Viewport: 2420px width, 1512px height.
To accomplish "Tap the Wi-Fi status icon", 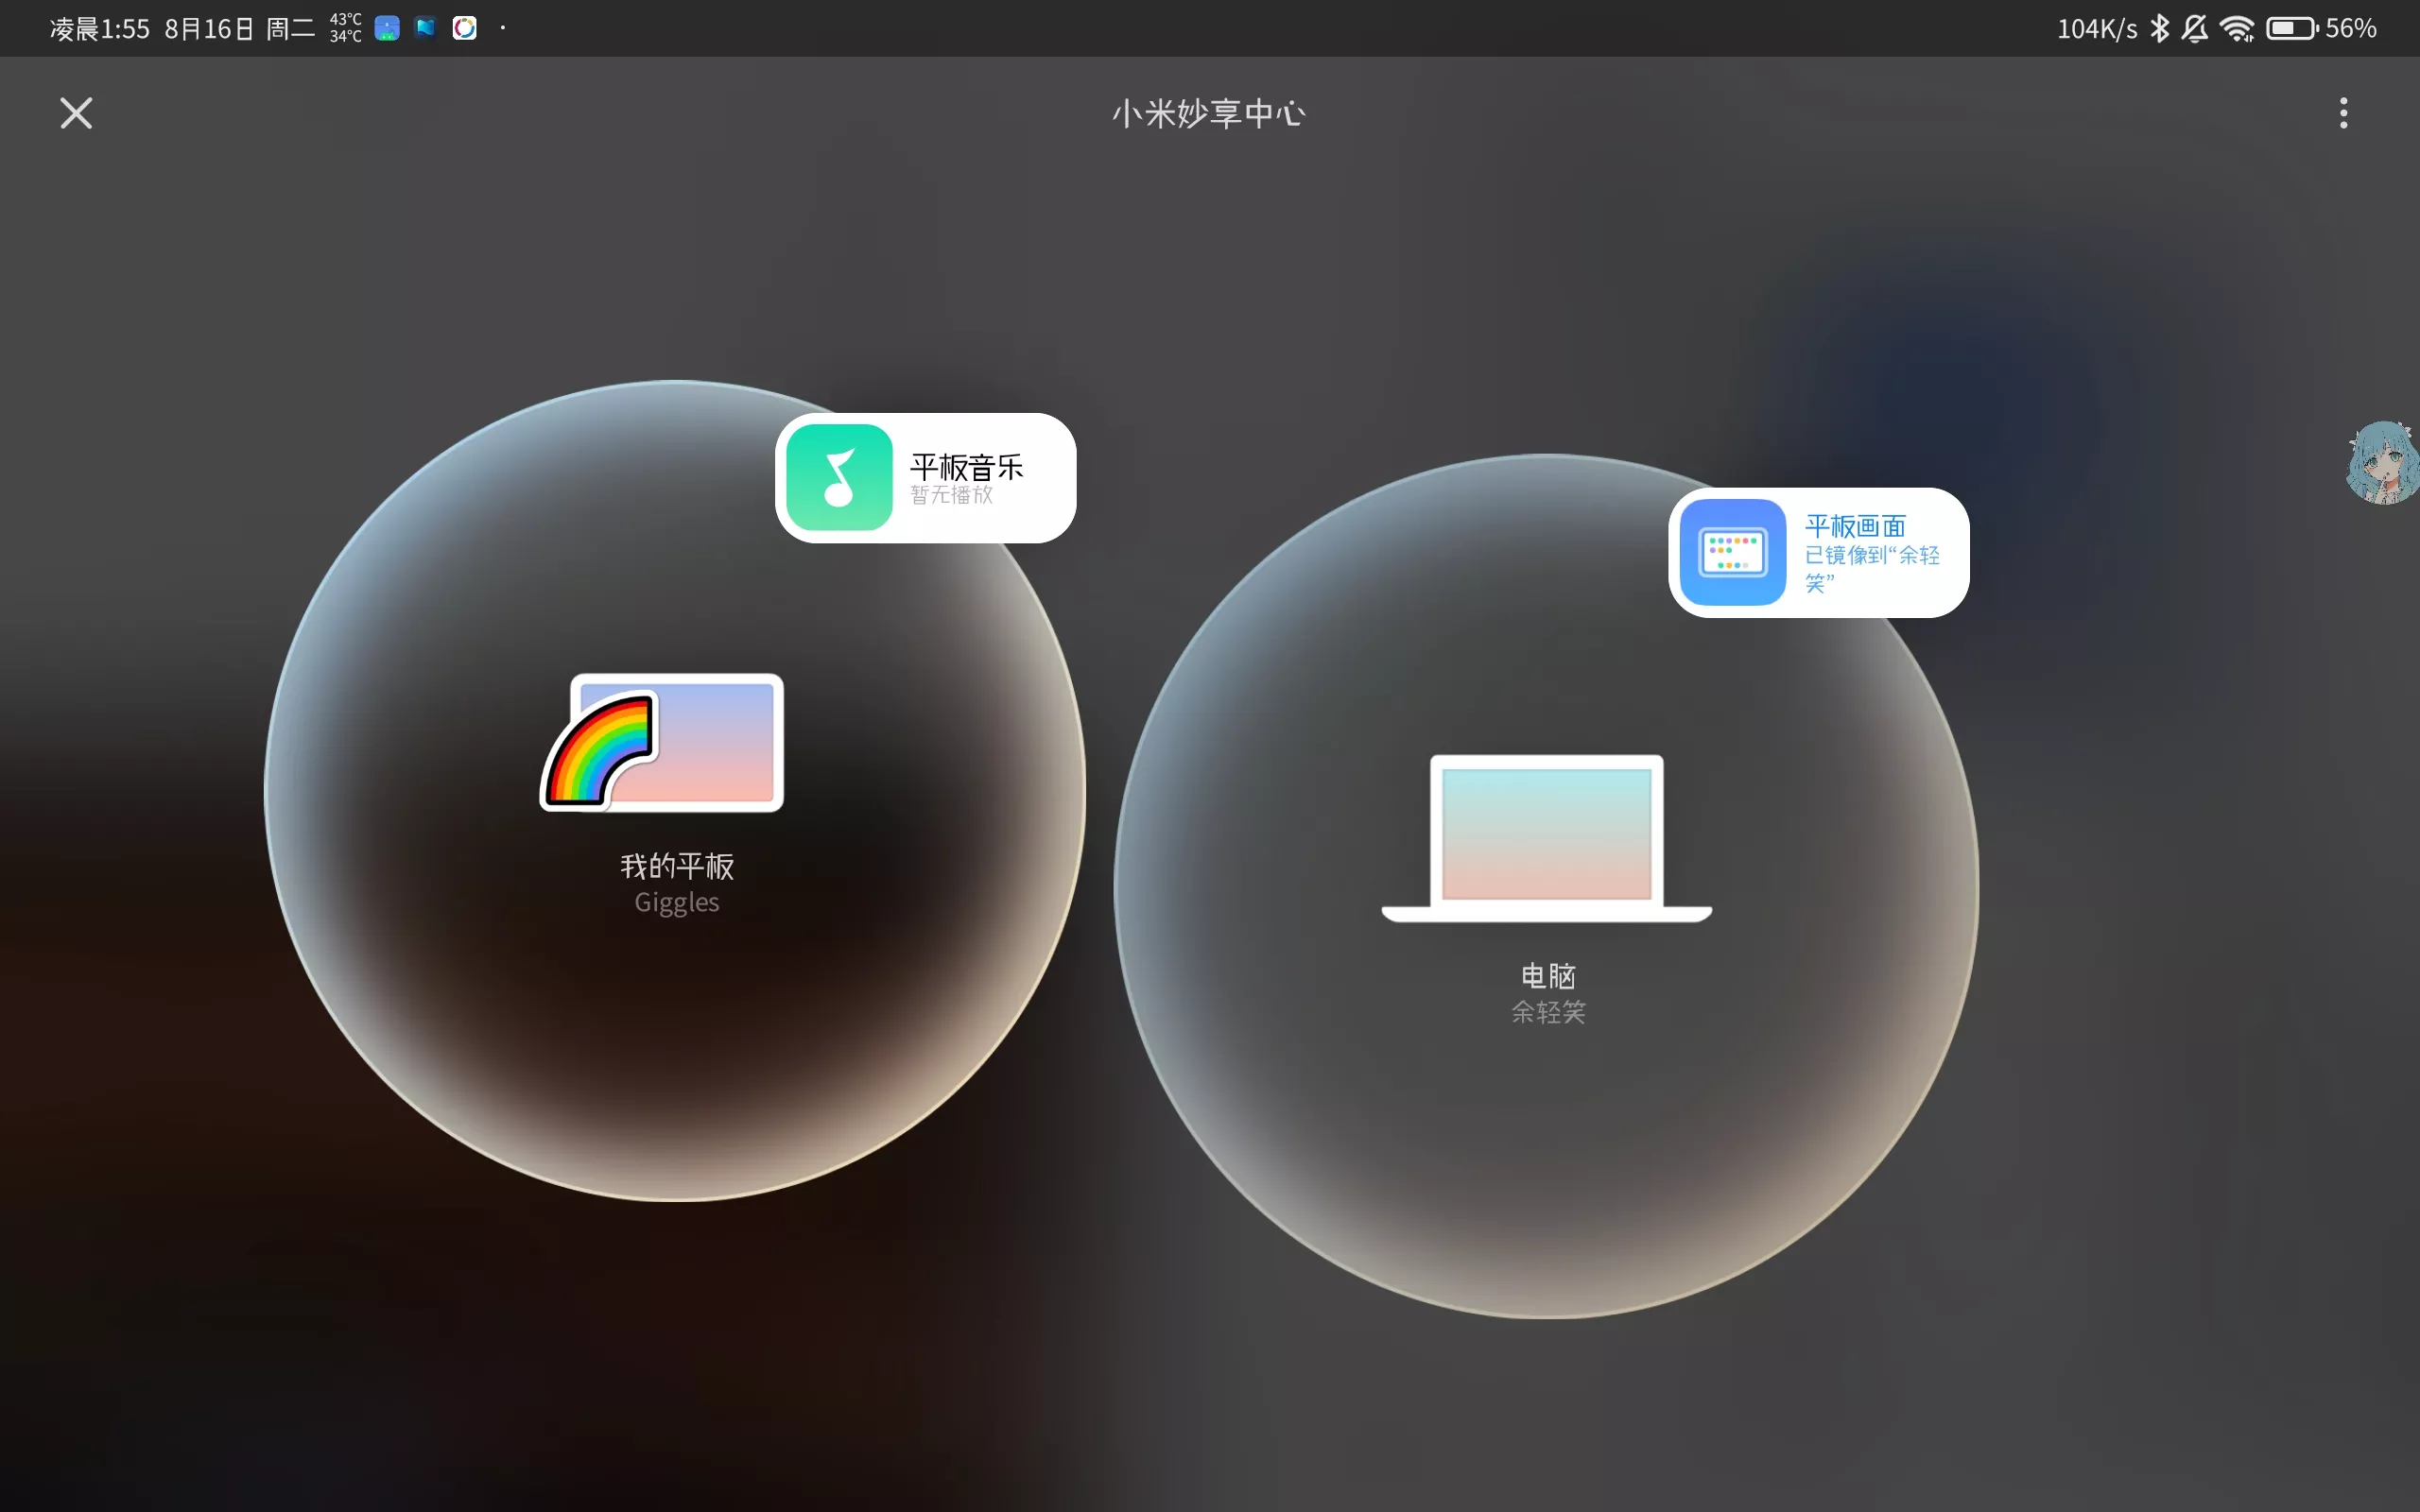I will pyautogui.click(x=2237, y=28).
